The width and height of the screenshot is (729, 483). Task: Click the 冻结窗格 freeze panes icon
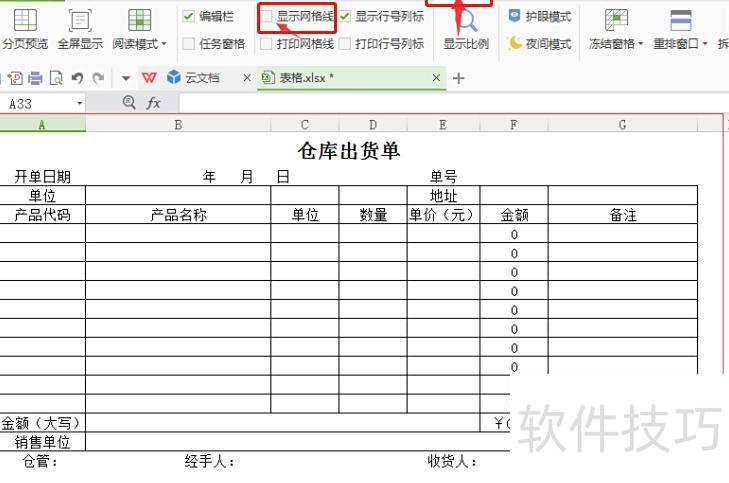pyautogui.click(x=616, y=20)
